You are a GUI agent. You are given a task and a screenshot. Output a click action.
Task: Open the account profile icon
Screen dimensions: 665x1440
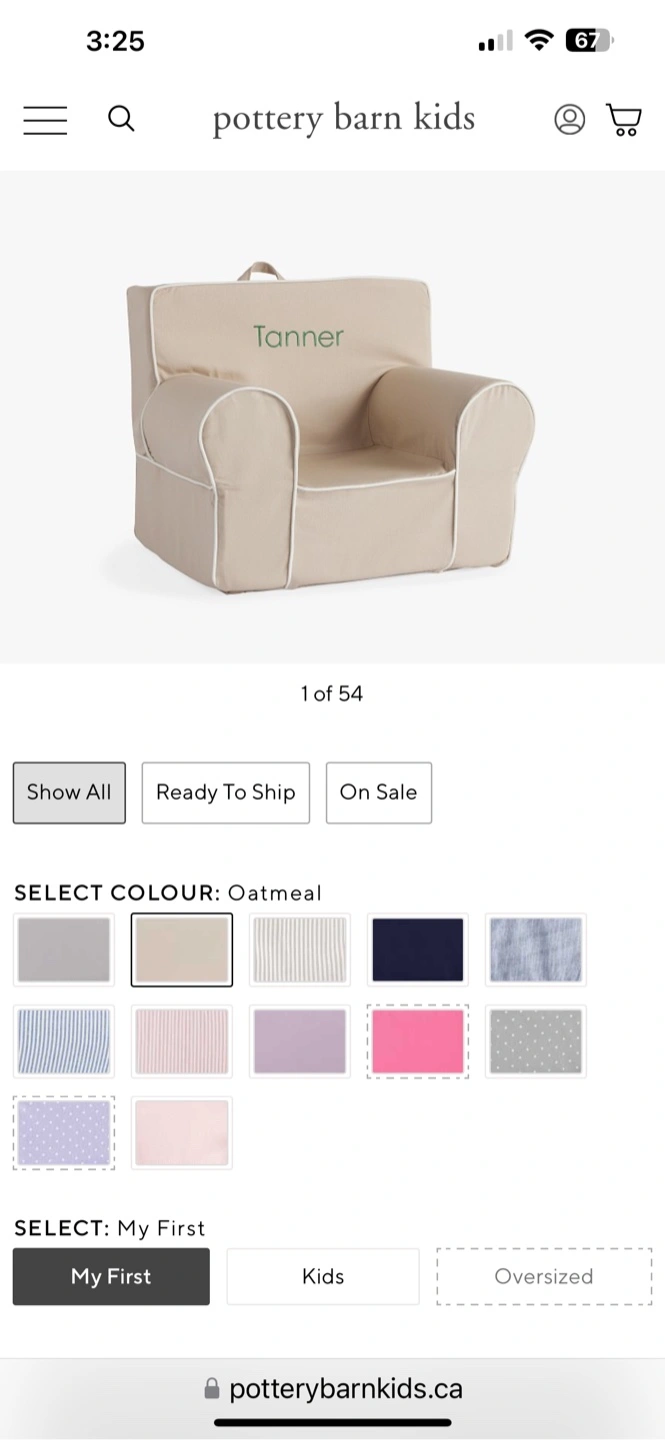tap(569, 120)
